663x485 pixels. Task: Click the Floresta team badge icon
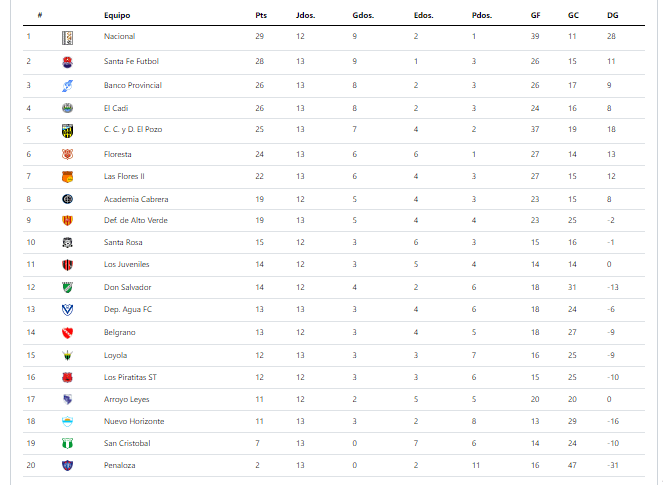pyautogui.click(x=67, y=154)
